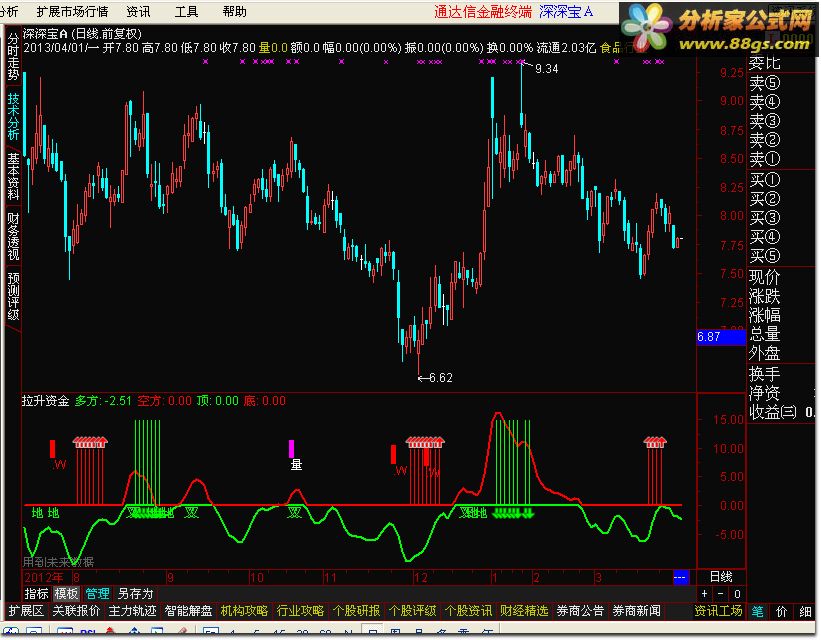
Task: Click the − zoom-out button
Action: pos(720,593)
